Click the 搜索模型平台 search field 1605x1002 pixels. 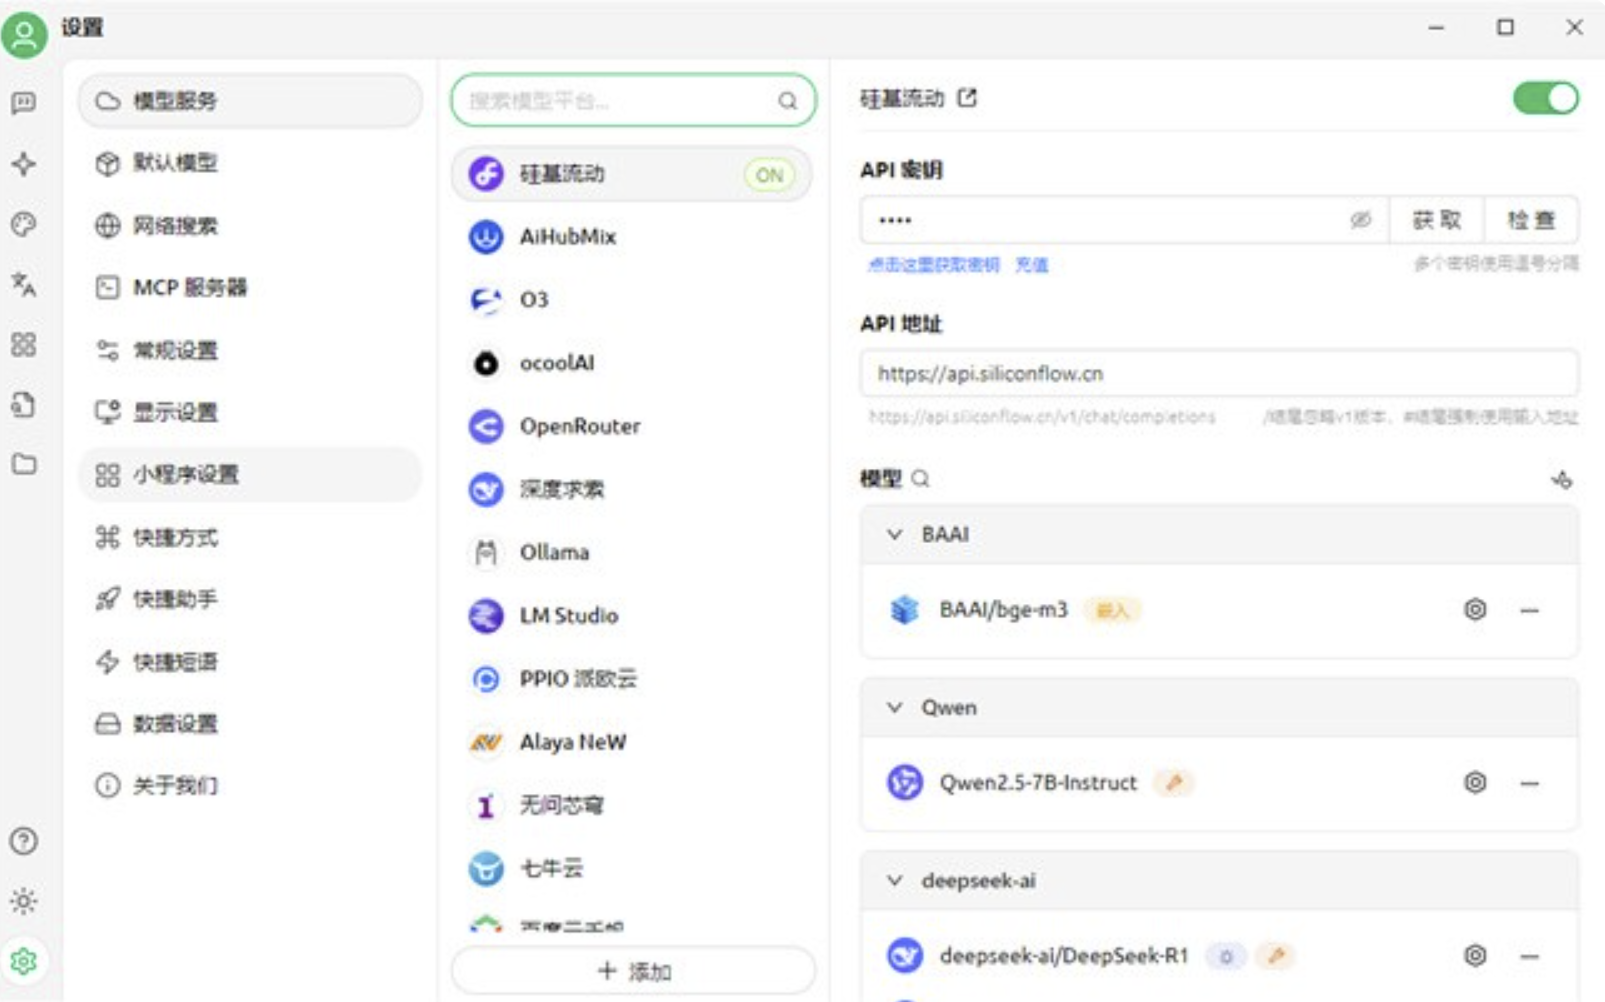(620, 101)
